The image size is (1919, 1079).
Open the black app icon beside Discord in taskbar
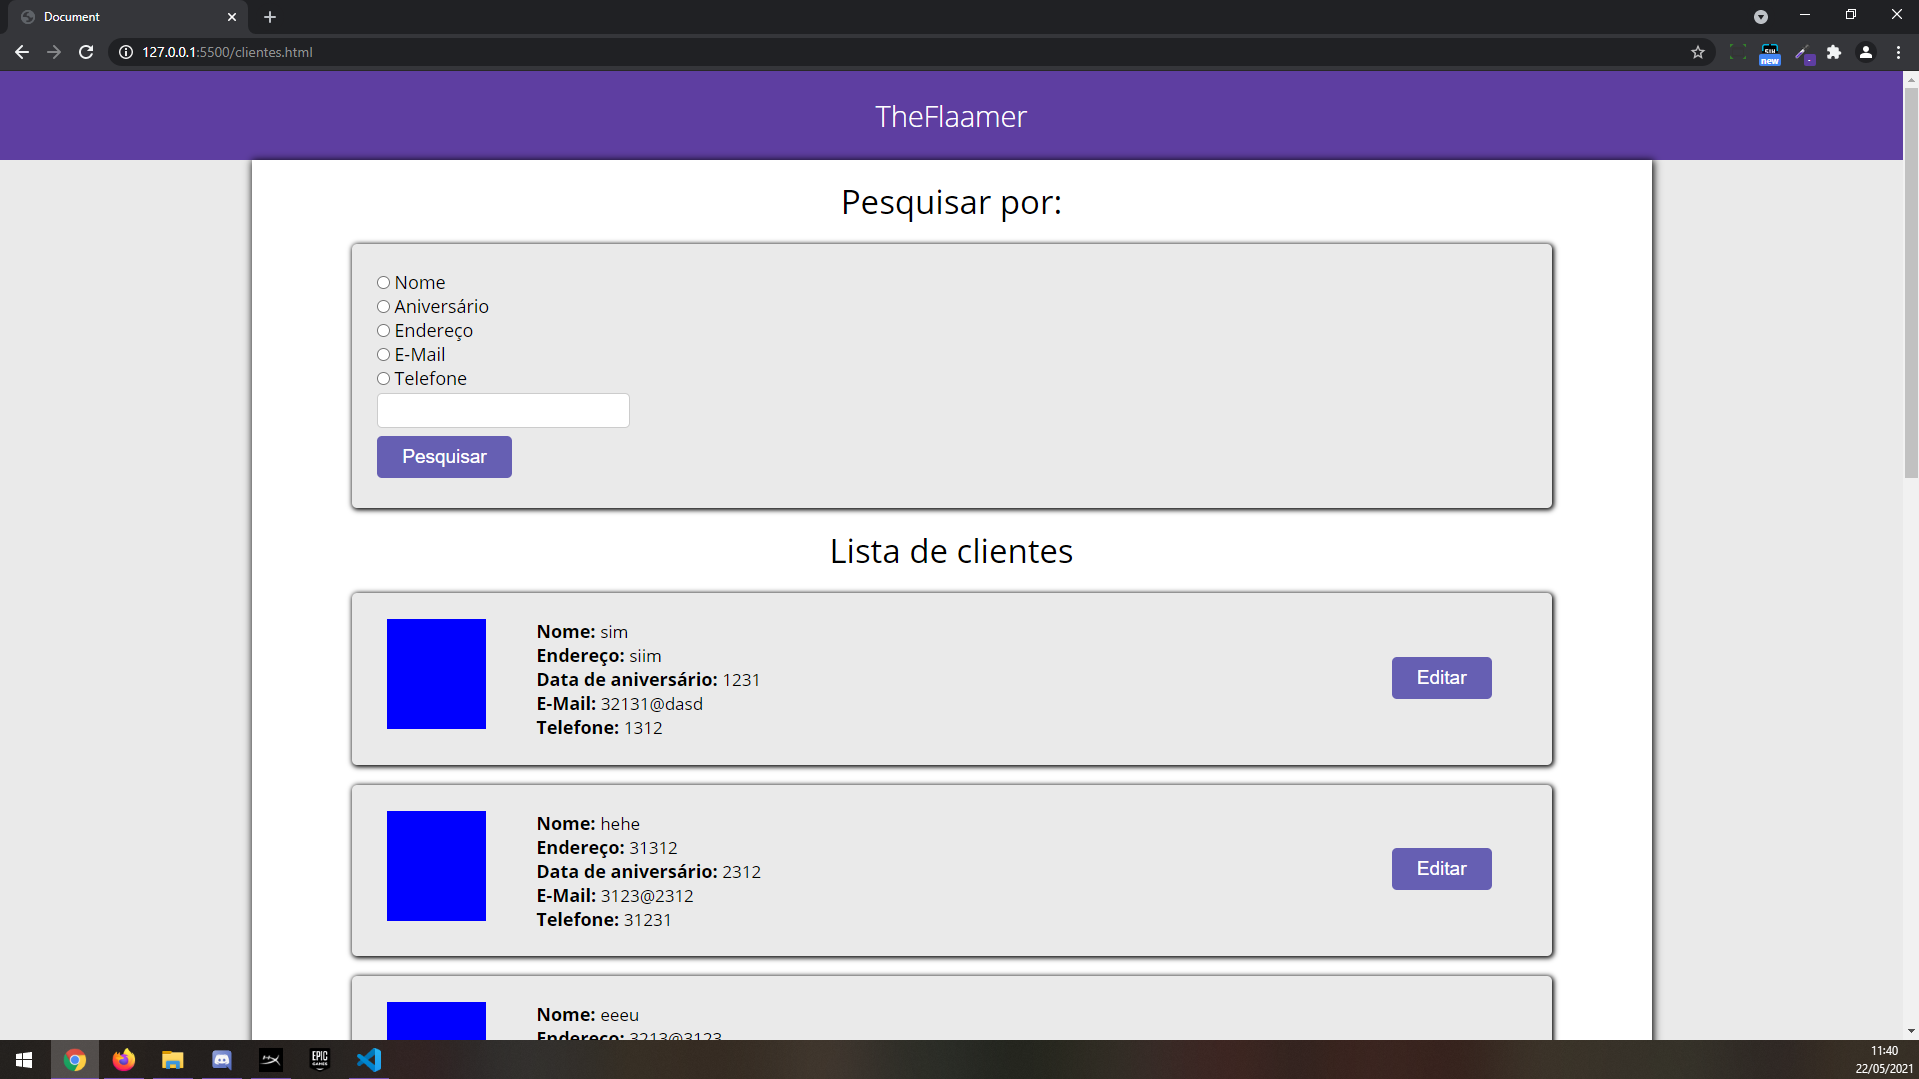click(271, 1060)
